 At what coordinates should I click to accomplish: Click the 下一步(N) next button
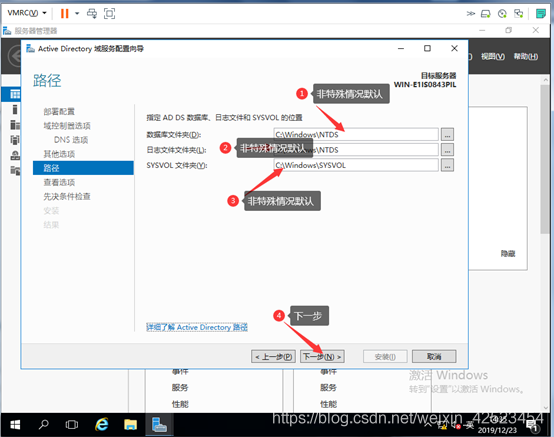[322, 357]
